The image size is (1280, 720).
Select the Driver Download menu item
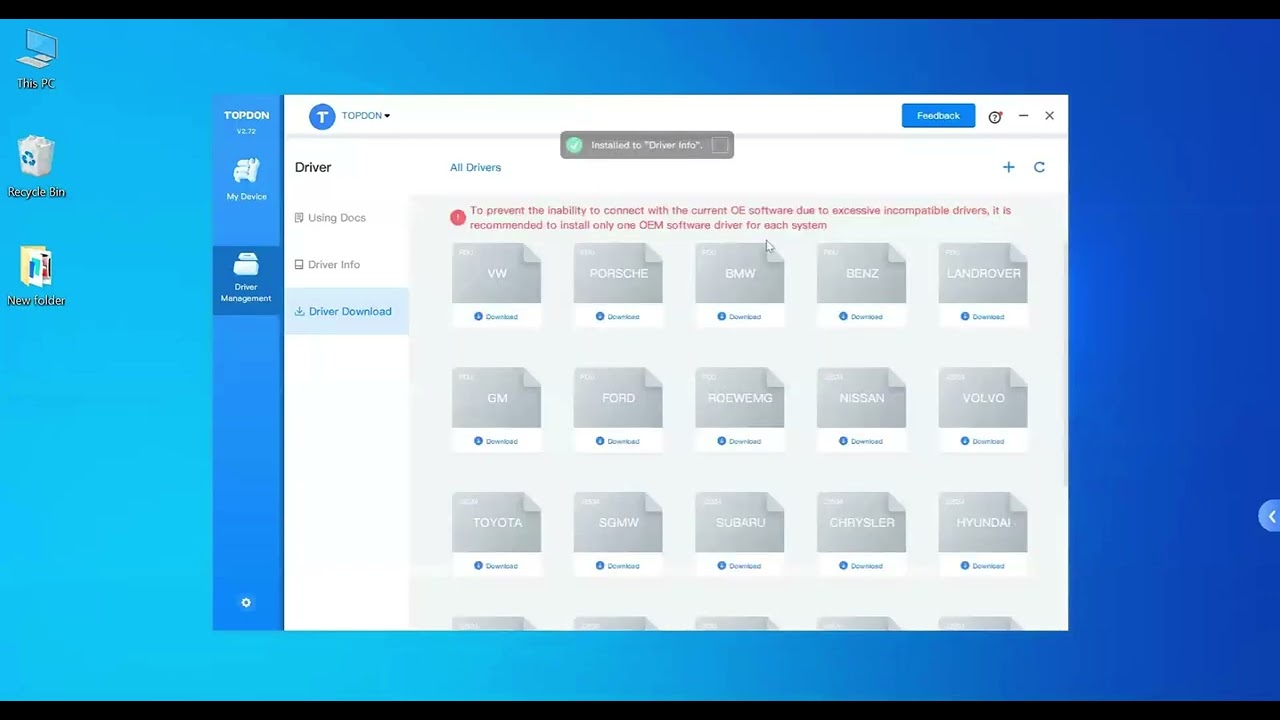click(x=346, y=311)
